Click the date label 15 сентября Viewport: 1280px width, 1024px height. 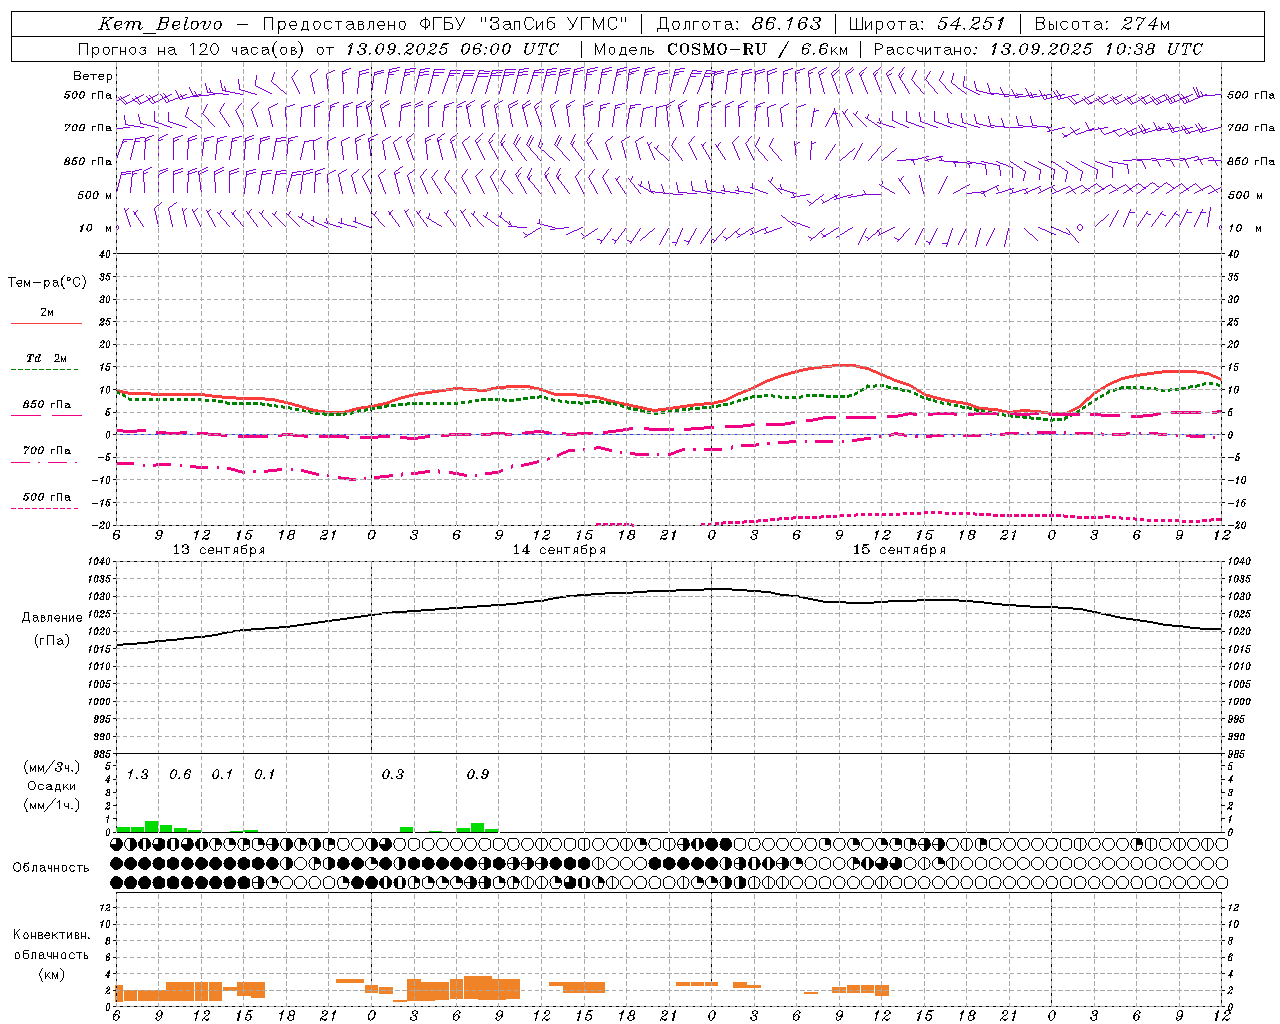[899, 550]
